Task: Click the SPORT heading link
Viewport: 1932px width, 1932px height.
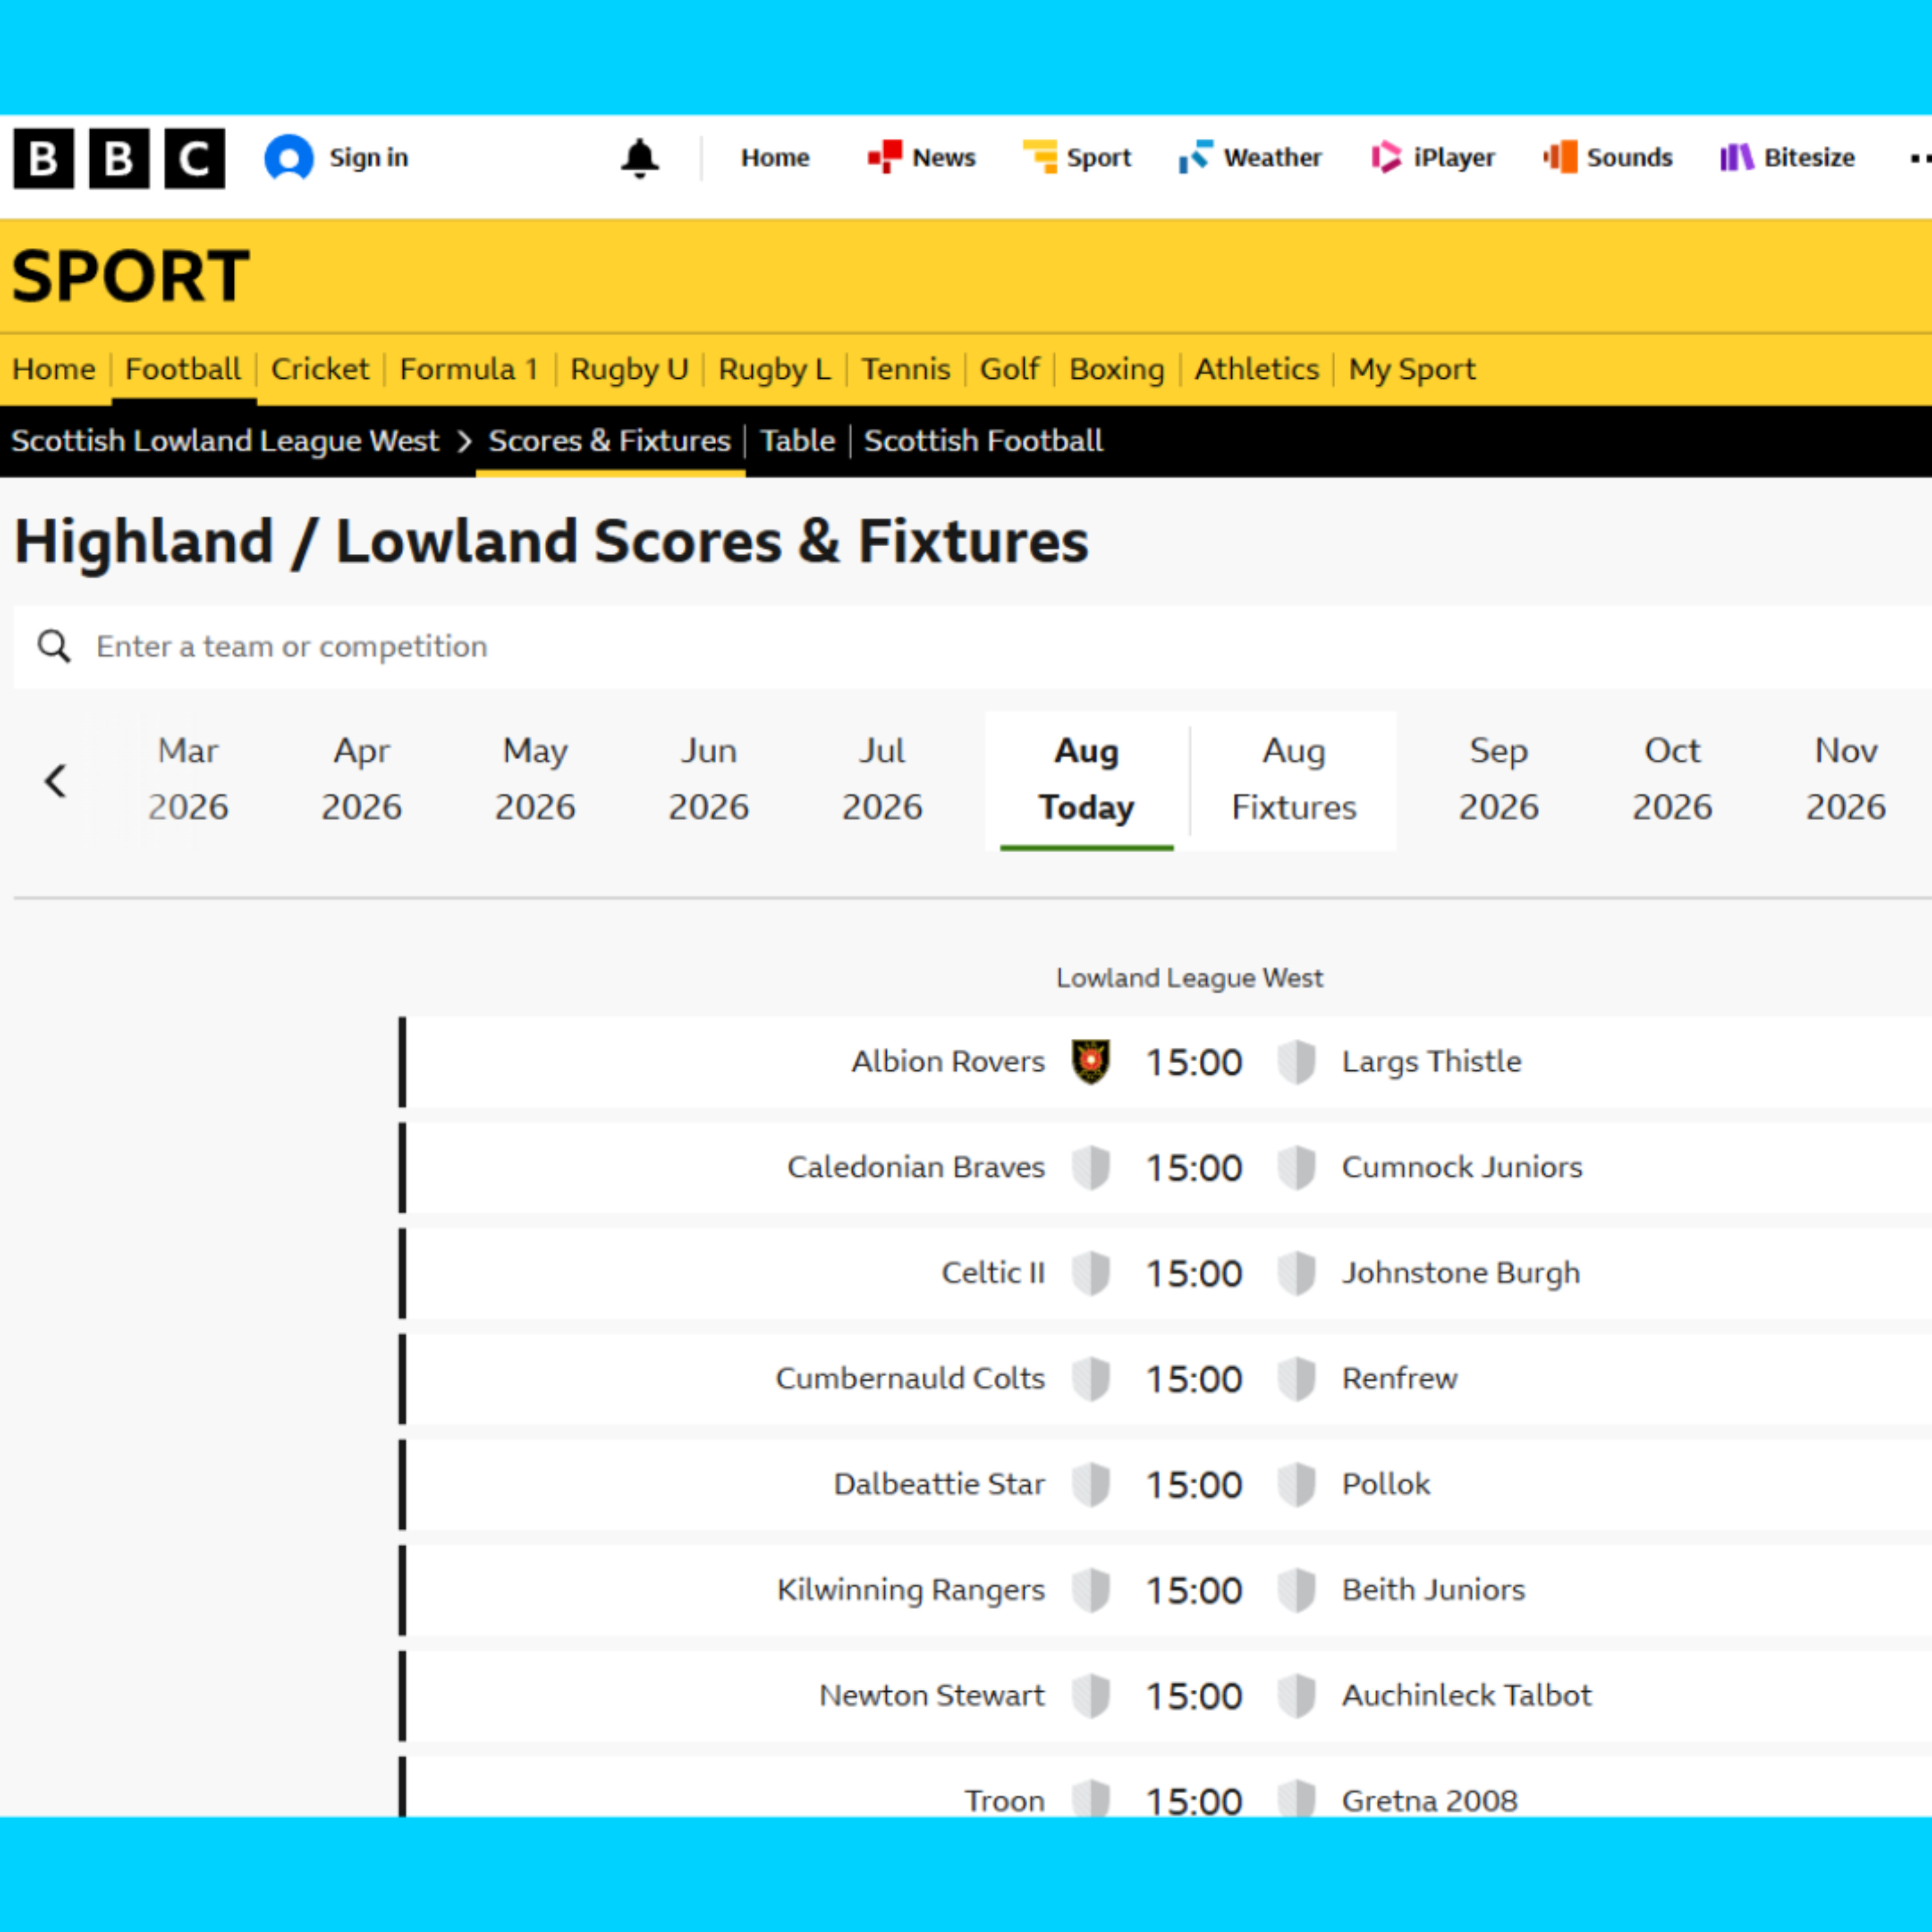Action: coord(131,276)
